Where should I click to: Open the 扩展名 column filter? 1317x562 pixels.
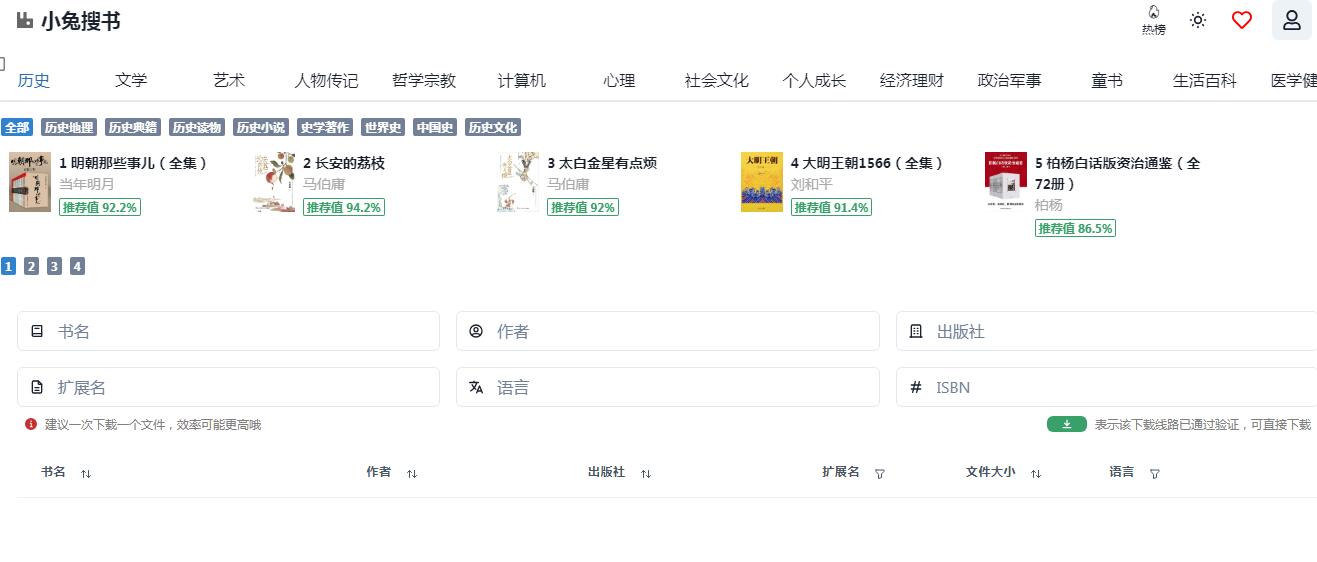[880, 473]
